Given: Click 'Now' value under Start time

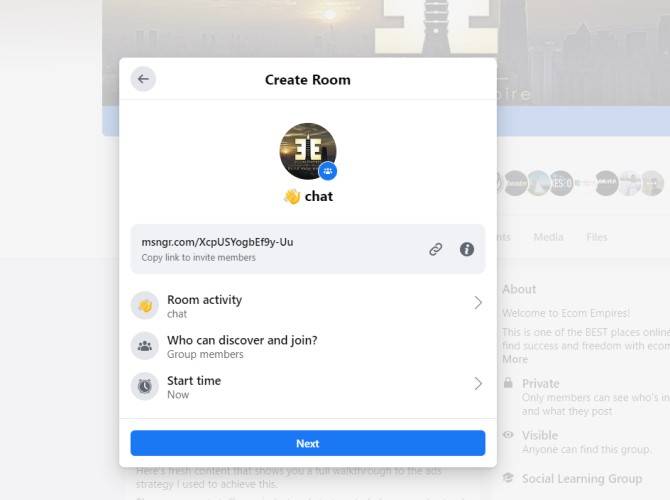Looking at the screenshot, I should [x=178, y=395].
